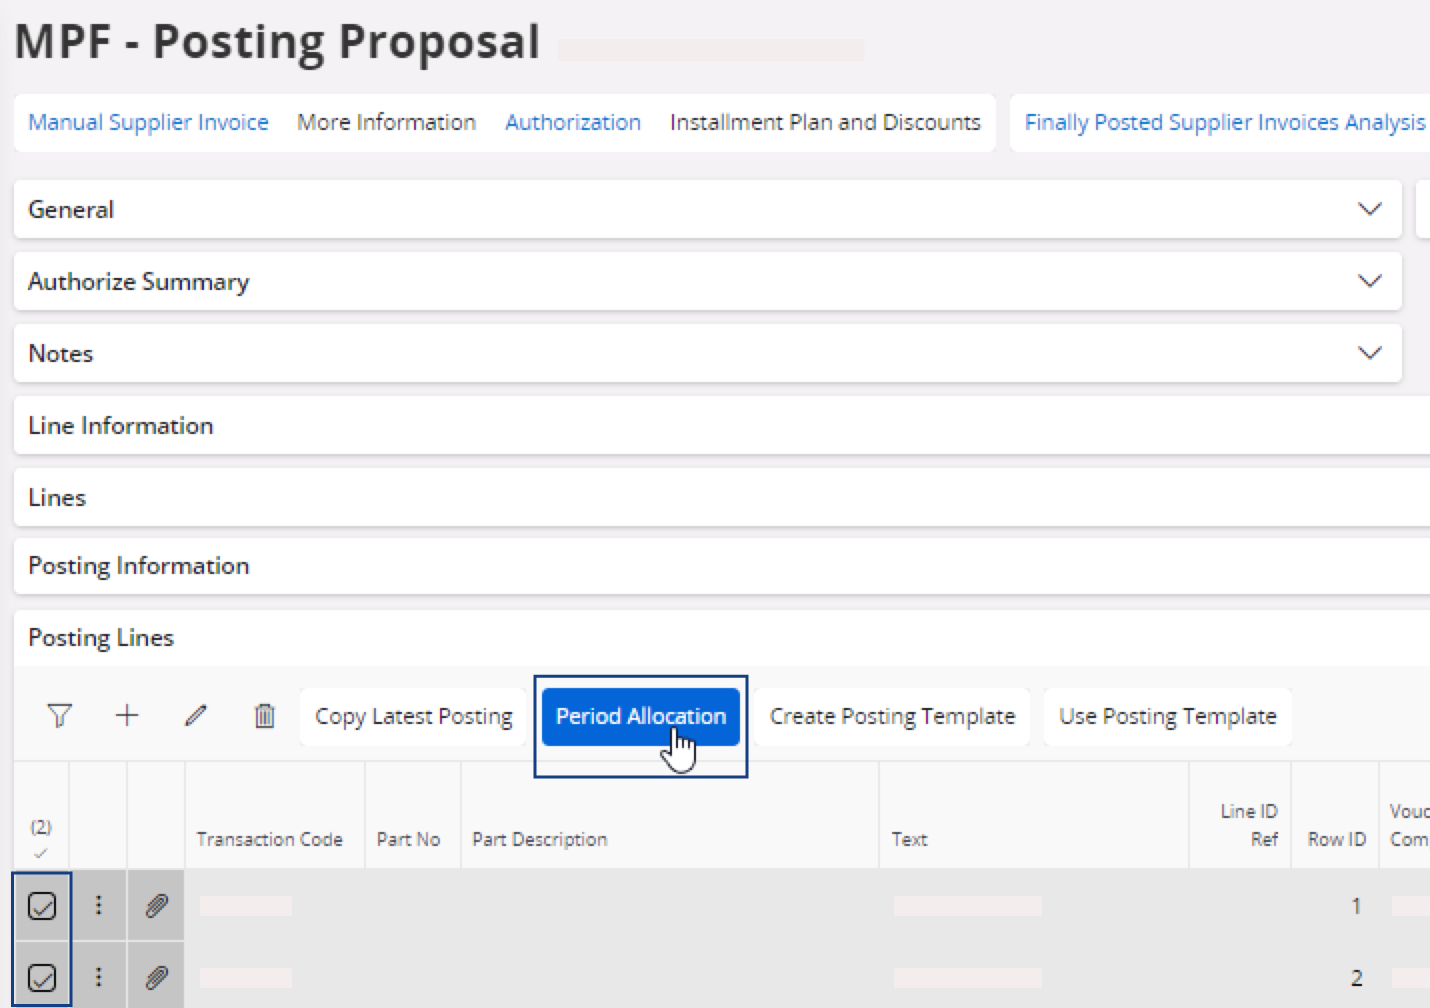Click Copy Latest Posting button
This screenshot has height=1008, width=1430.
pyautogui.click(x=413, y=716)
